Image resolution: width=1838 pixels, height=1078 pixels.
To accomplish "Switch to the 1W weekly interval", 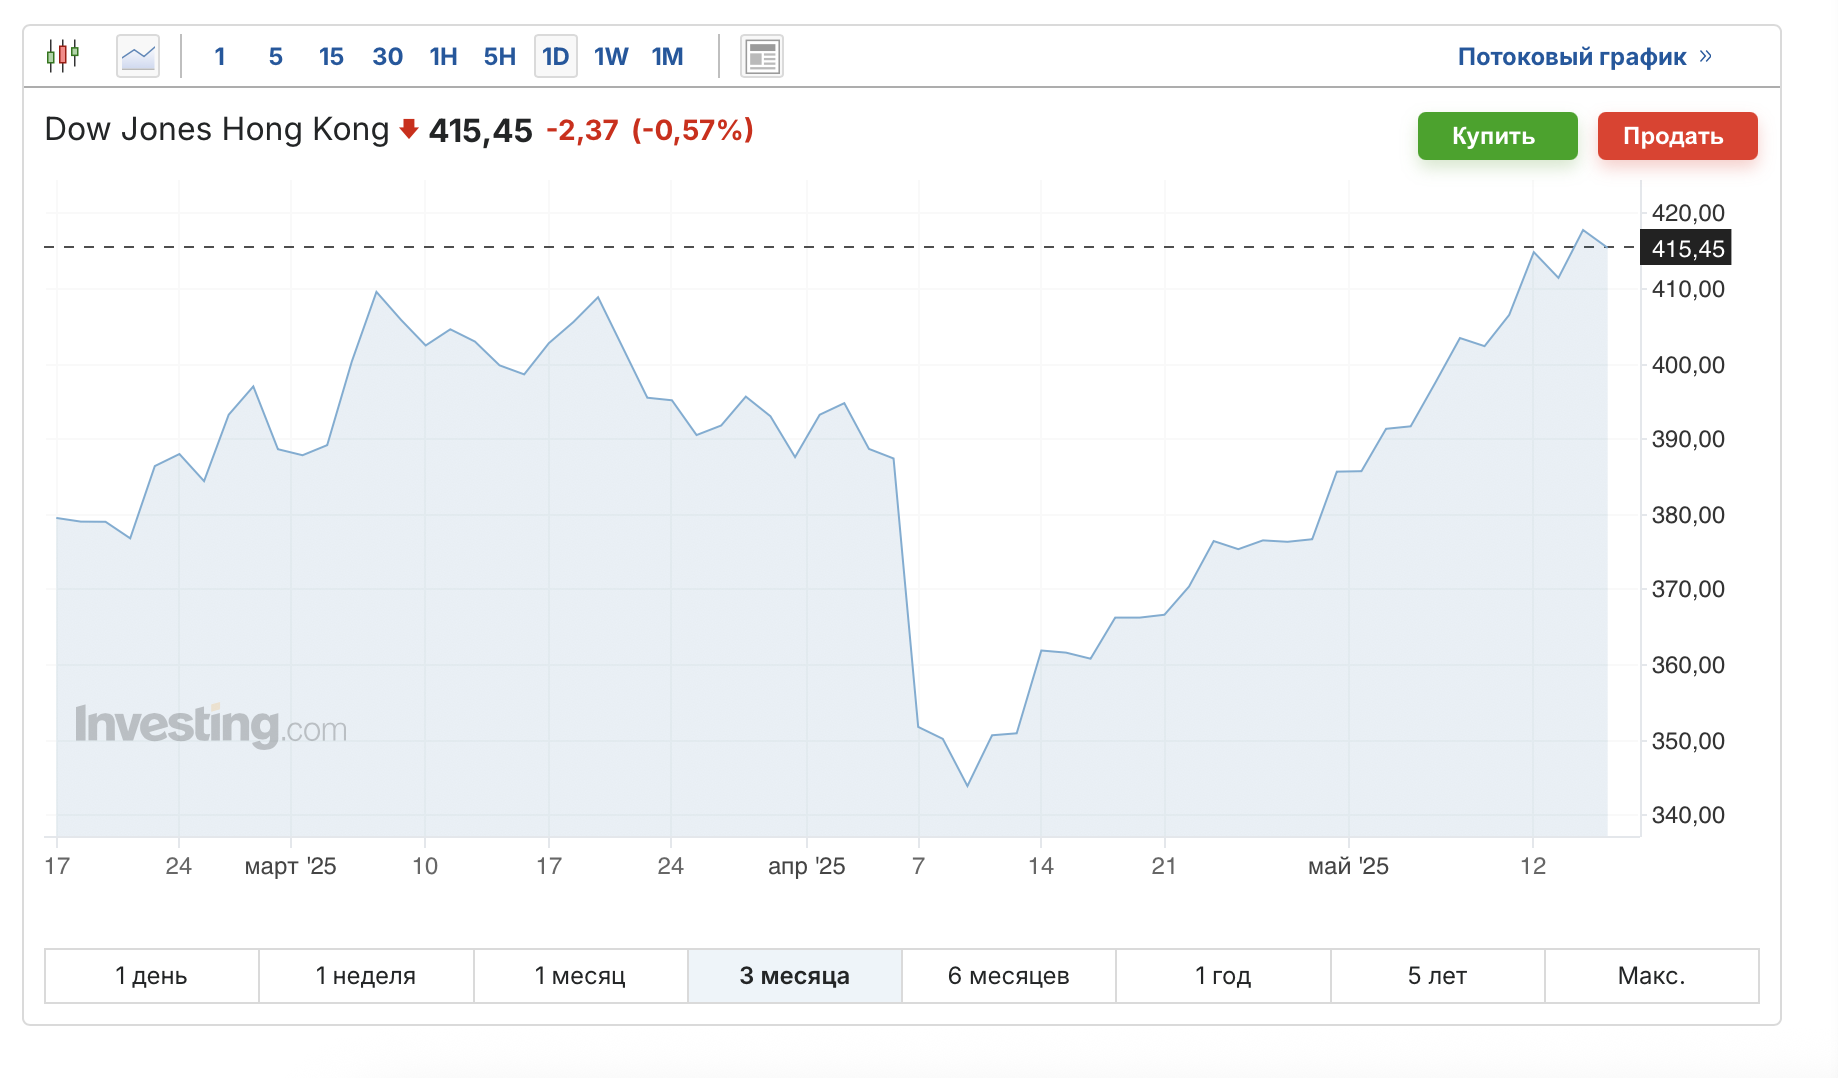I will [611, 56].
